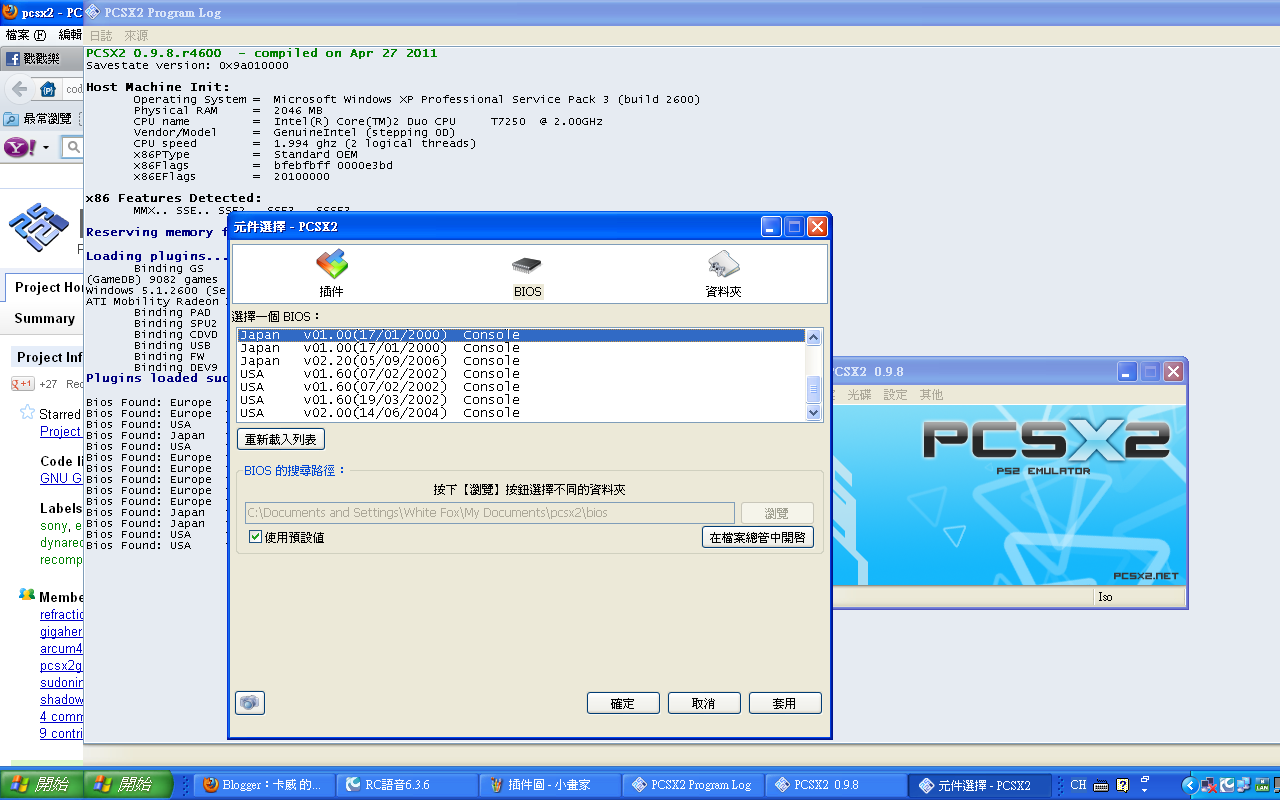Click the Yahoo! logo in toolbar

[21, 148]
